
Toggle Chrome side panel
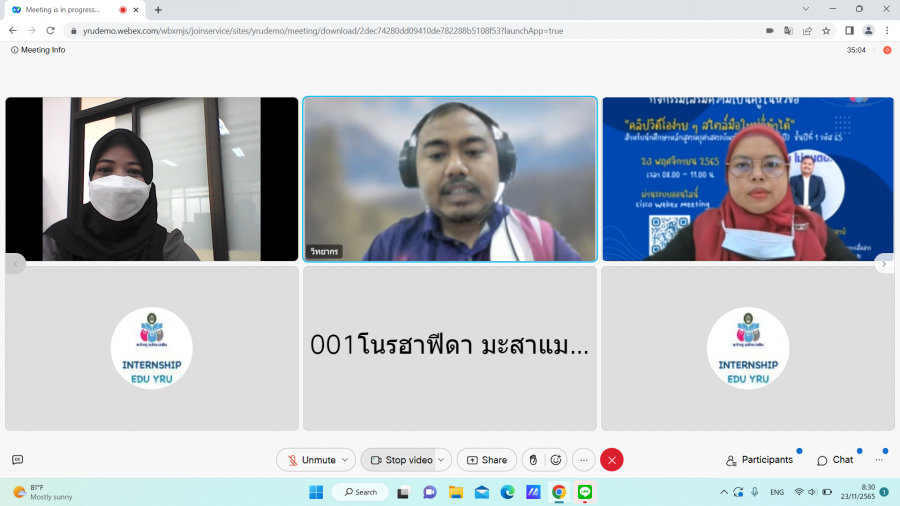click(849, 31)
